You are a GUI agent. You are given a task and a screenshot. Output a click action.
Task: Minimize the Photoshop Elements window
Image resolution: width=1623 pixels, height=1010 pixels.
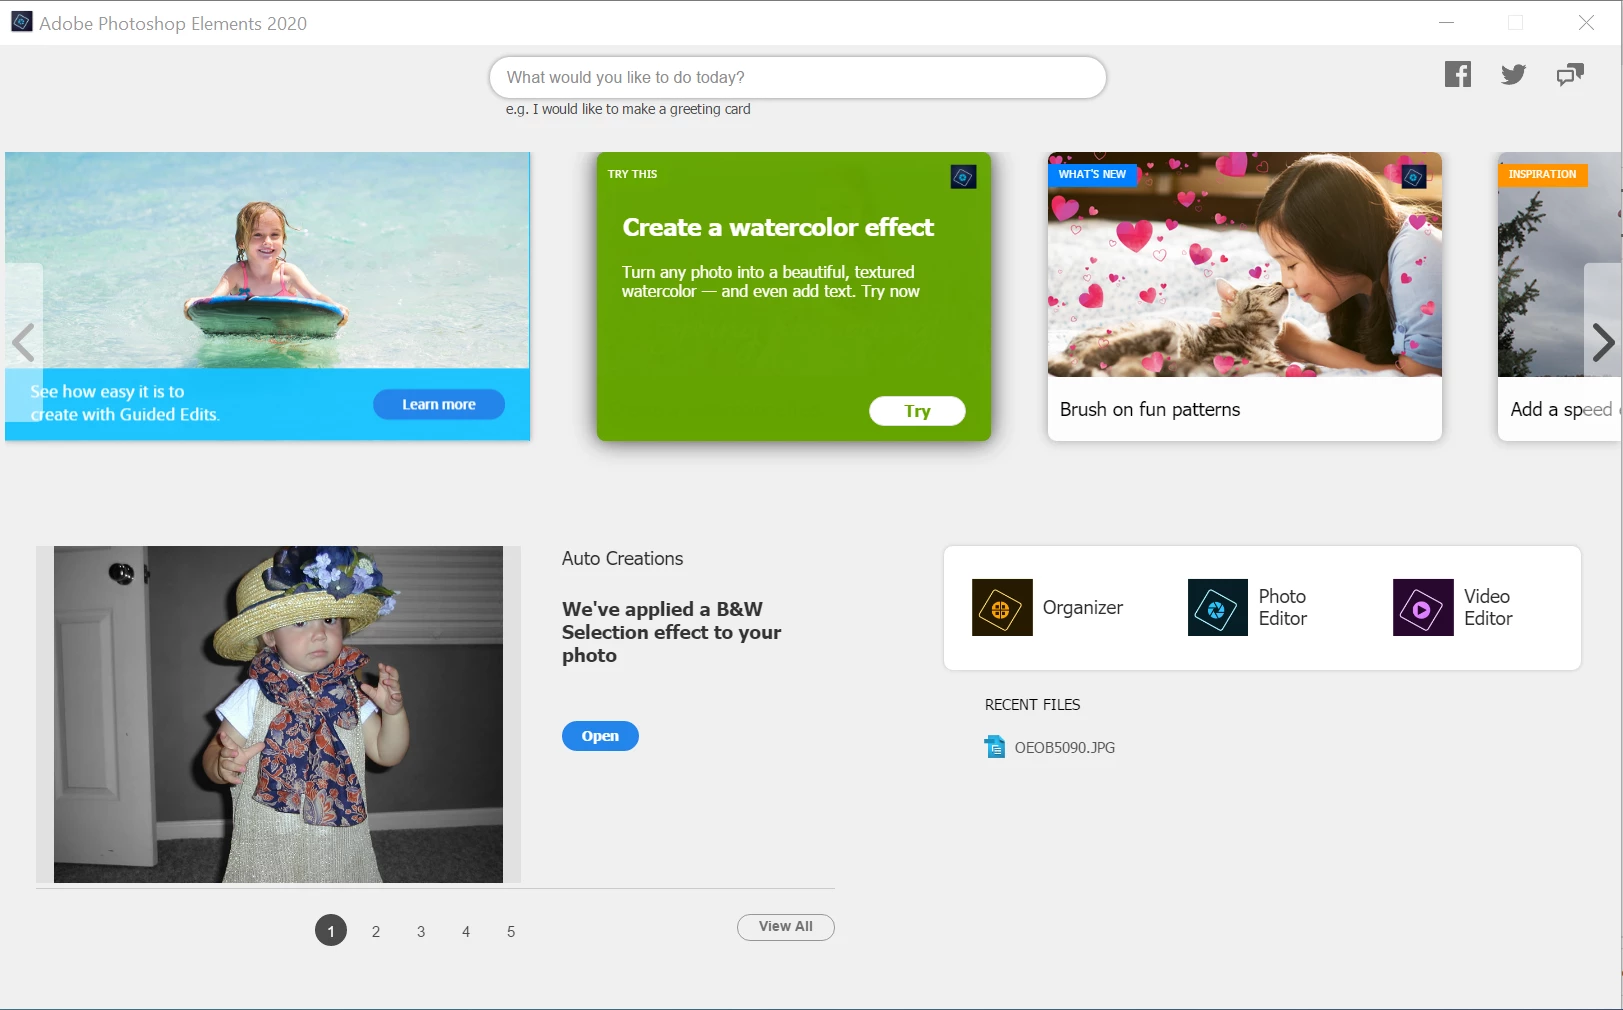coord(1446,22)
